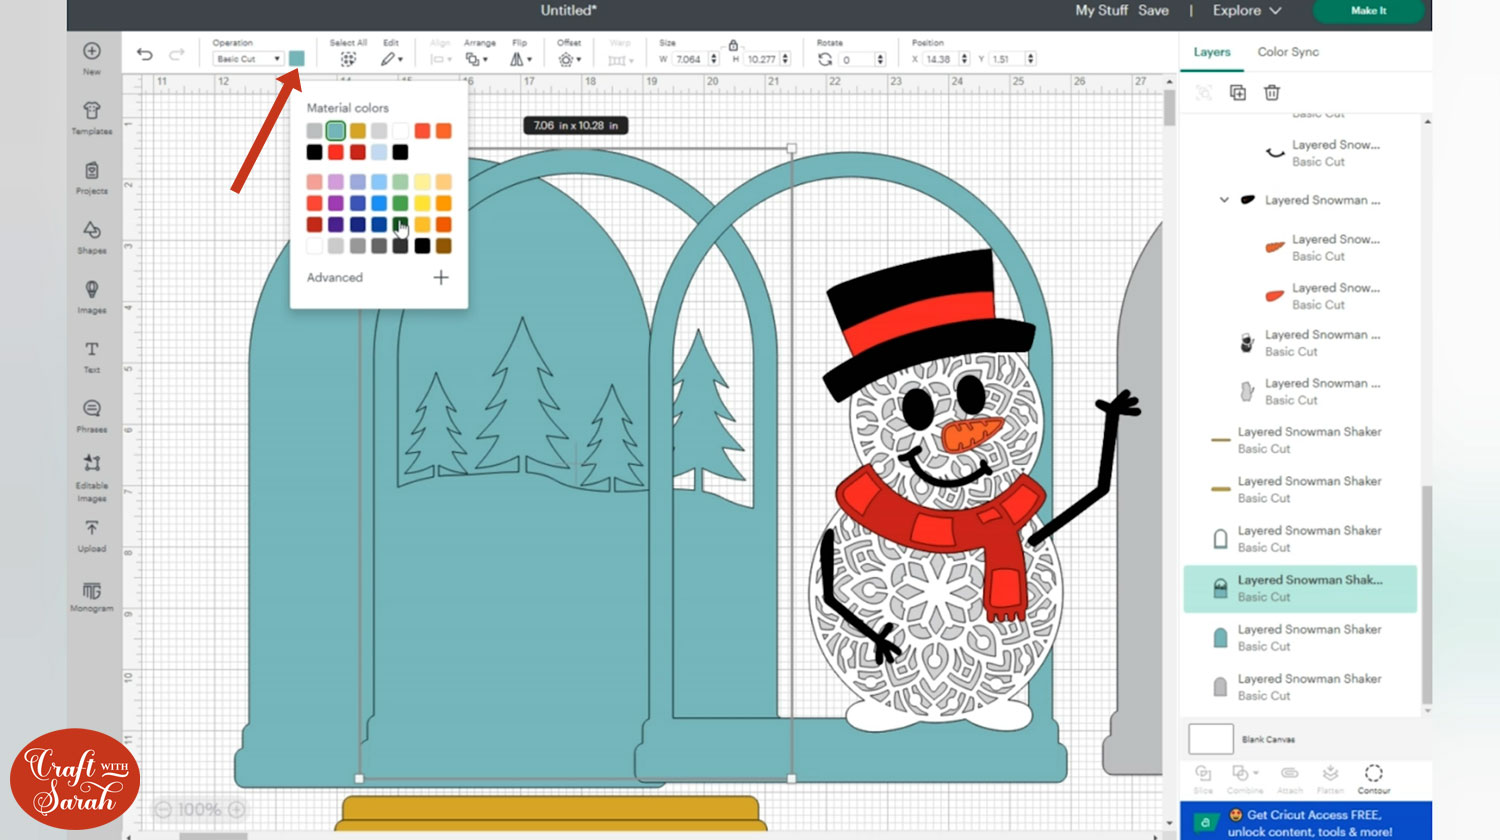
Task: Open the Warp dropdown
Action: pyautogui.click(x=620, y=59)
